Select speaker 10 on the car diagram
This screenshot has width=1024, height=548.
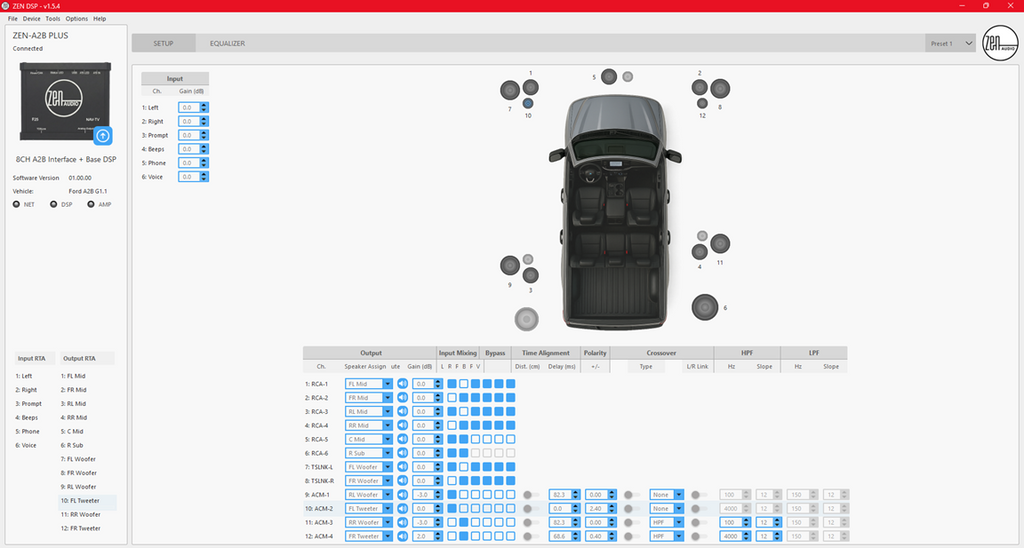pos(528,104)
